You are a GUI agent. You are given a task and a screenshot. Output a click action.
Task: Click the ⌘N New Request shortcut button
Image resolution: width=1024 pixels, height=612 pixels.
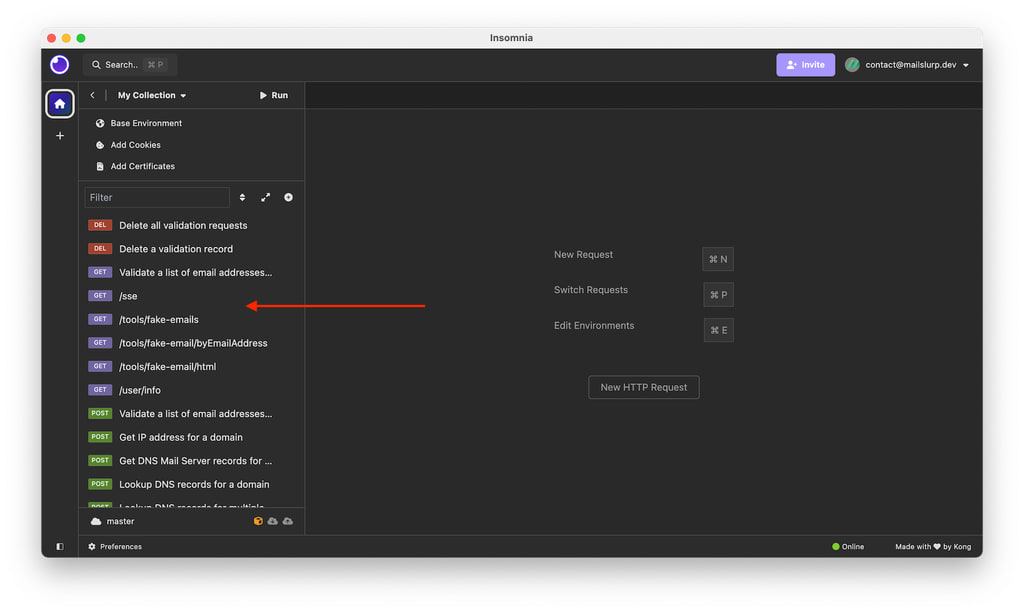coord(718,259)
